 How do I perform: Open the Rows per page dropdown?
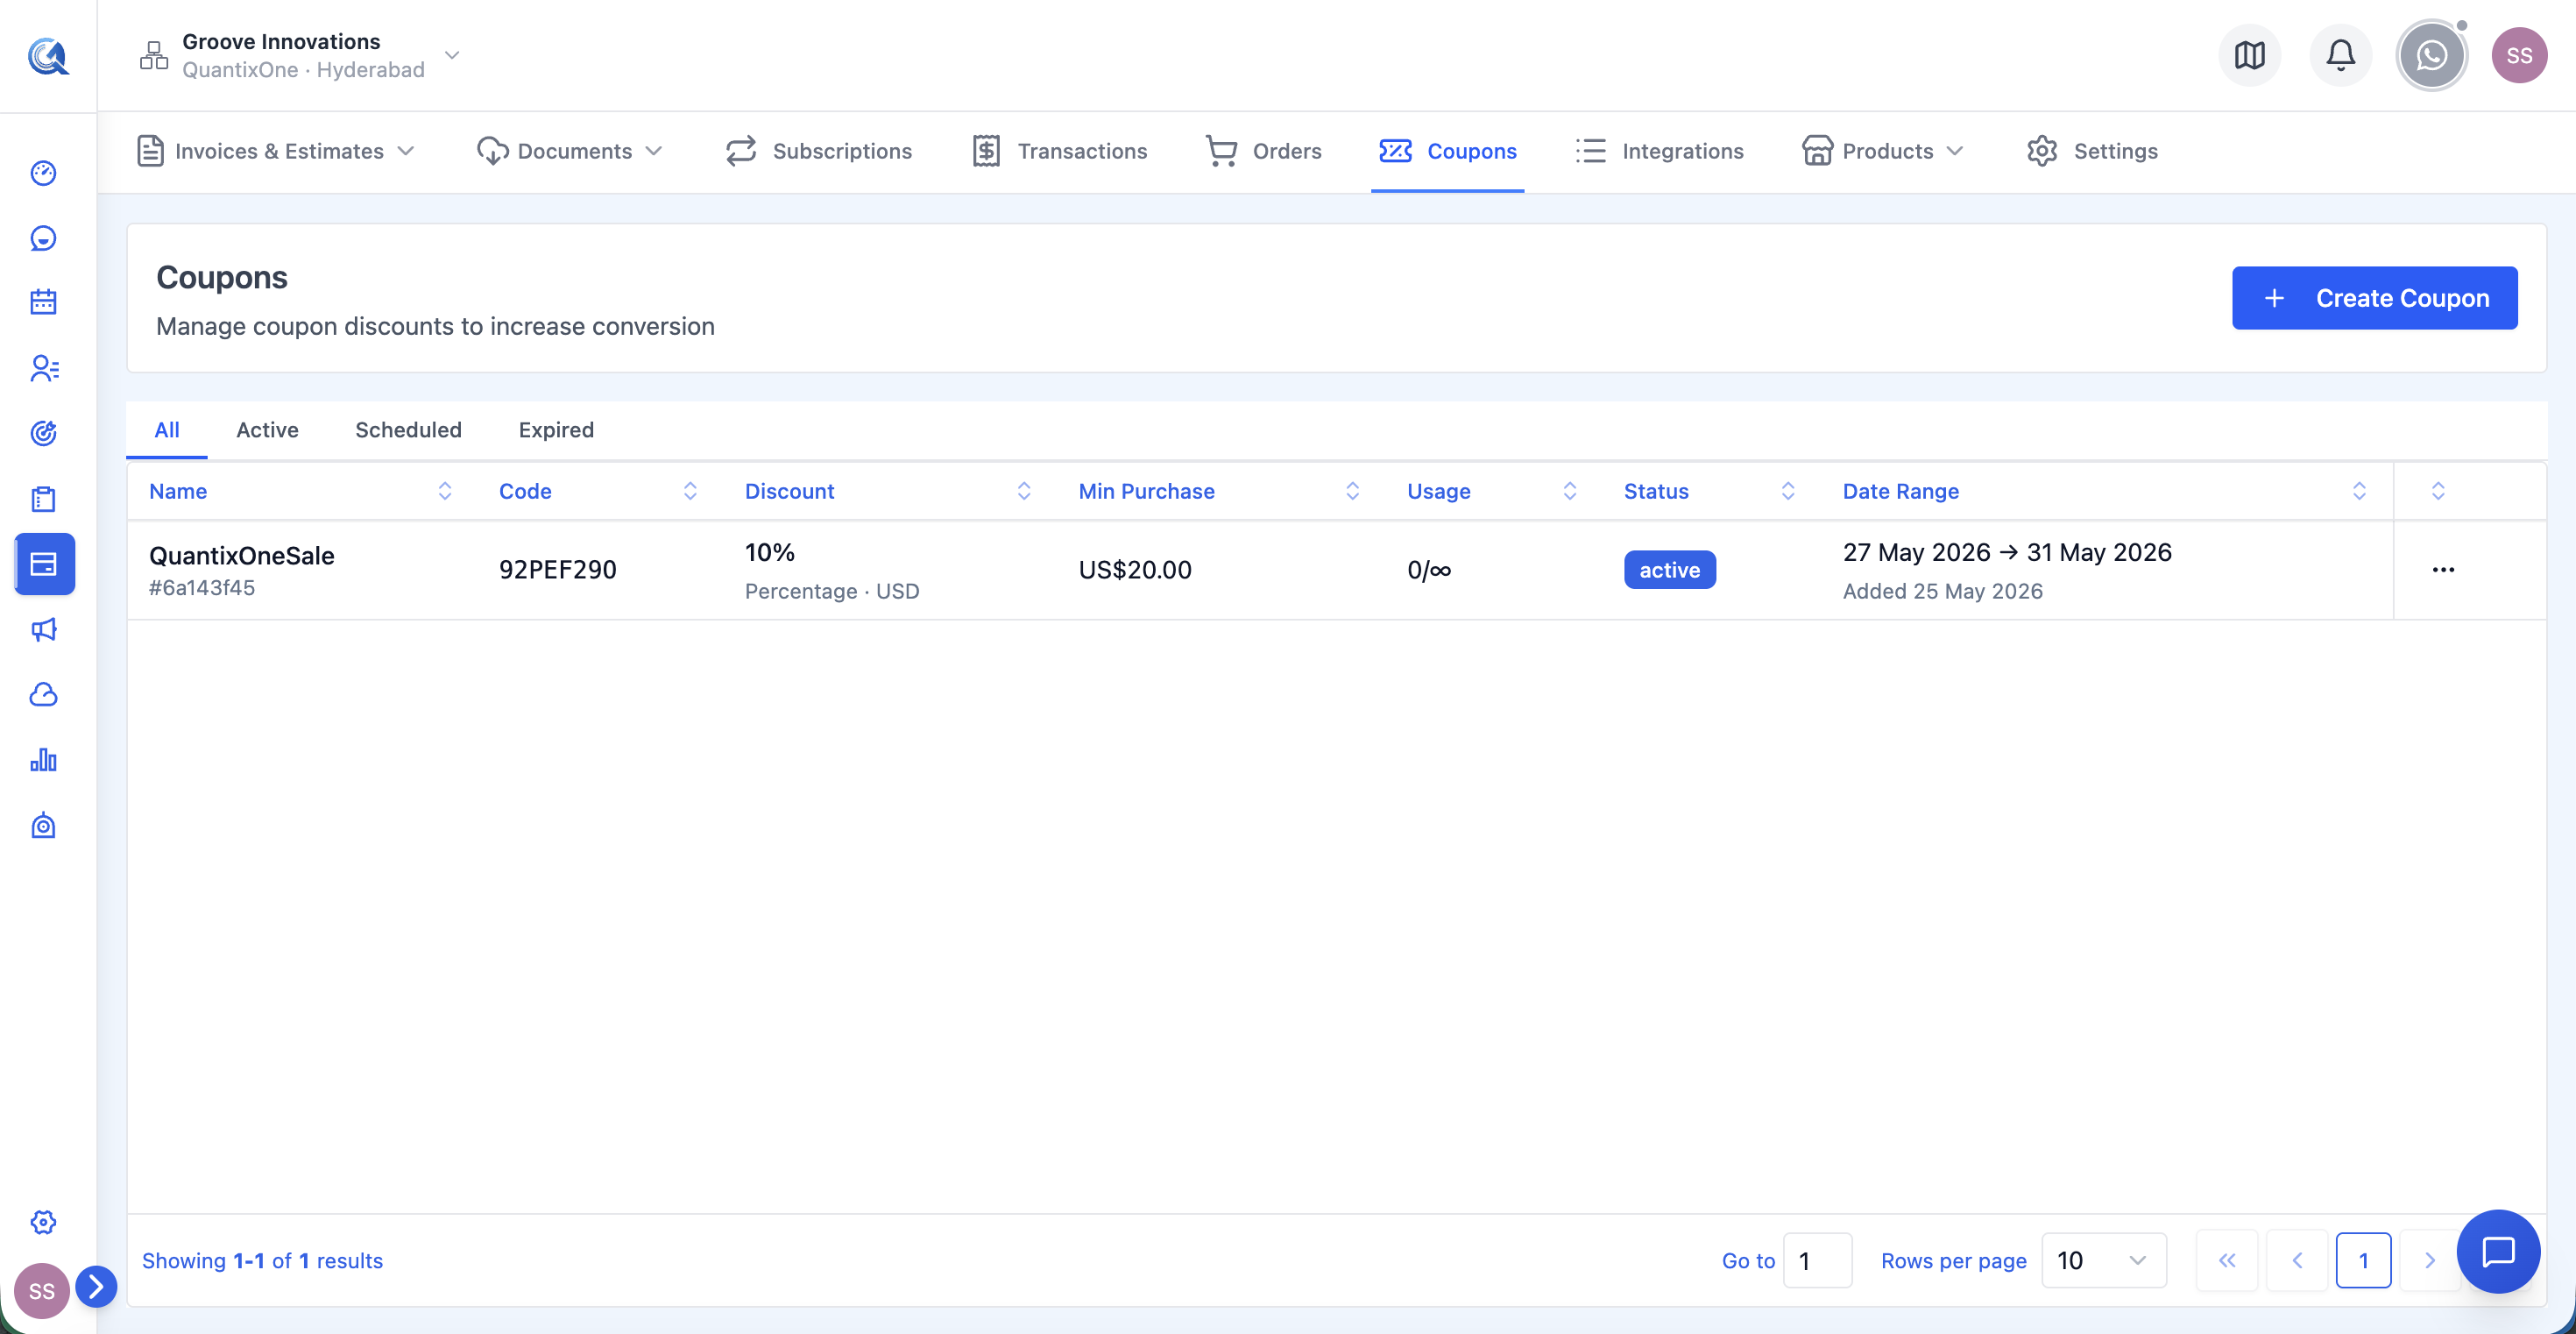[x=2104, y=1260]
